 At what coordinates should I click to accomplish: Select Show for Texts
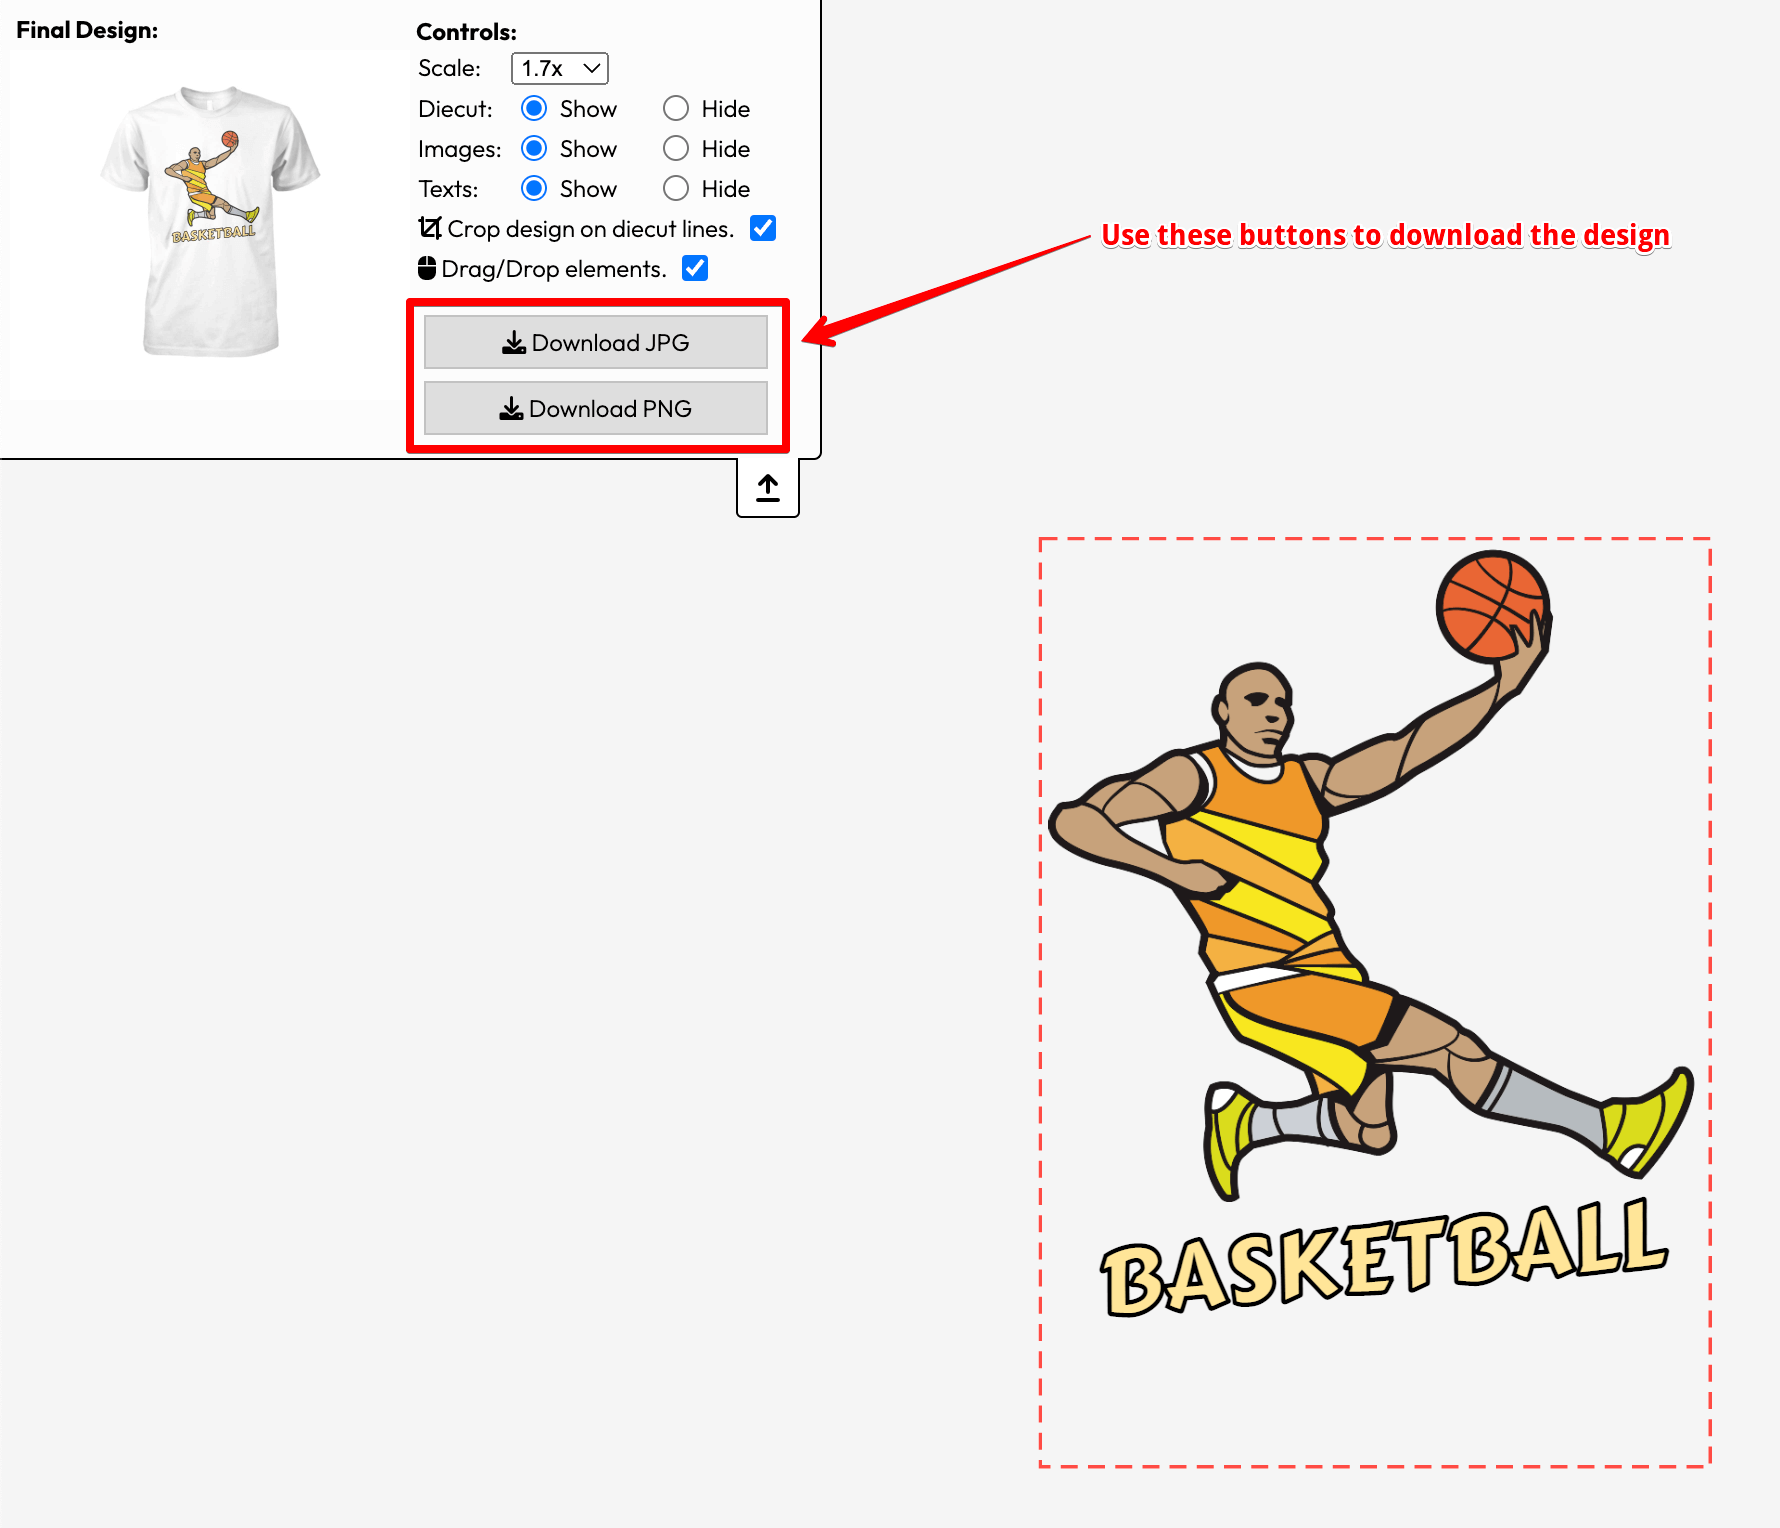point(534,188)
